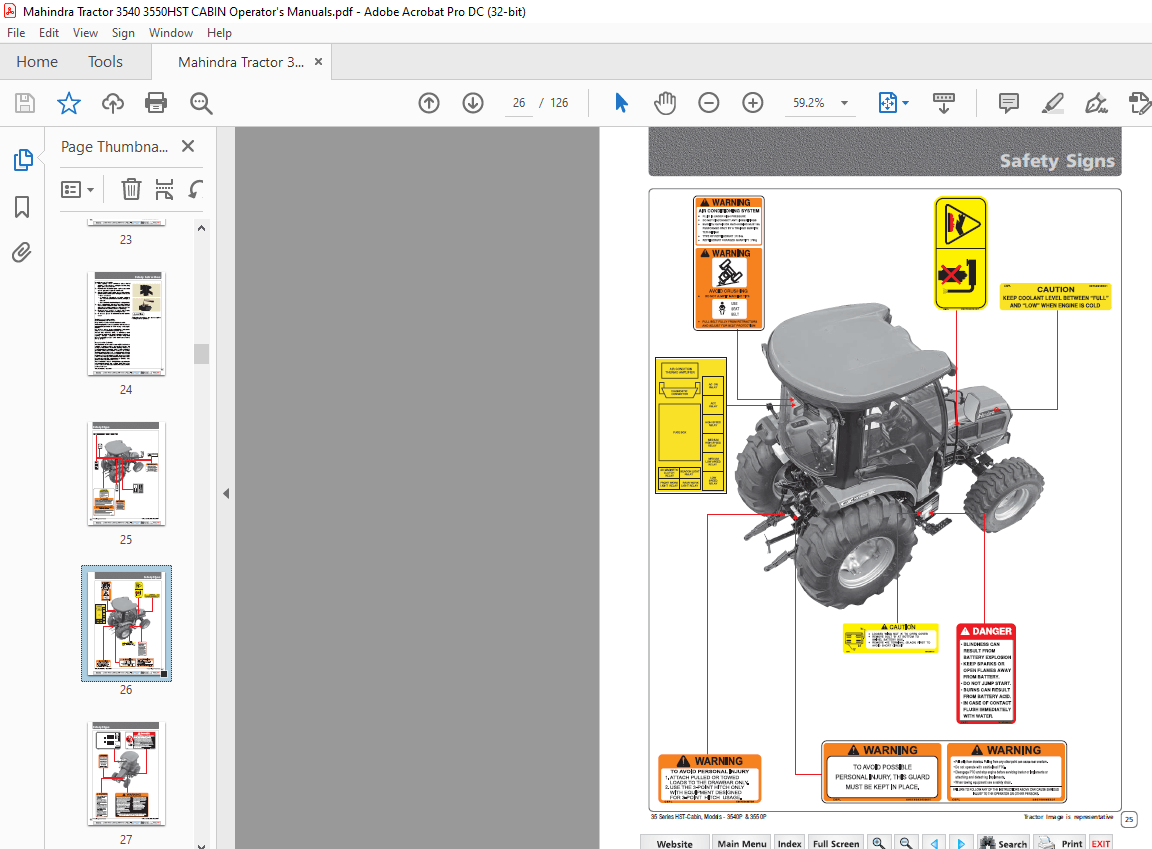Image resolution: width=1152 pixels, height=849 pixels.
Task: Open the Bookmarks panel in the sidebar
Action: tap(22, 206)
